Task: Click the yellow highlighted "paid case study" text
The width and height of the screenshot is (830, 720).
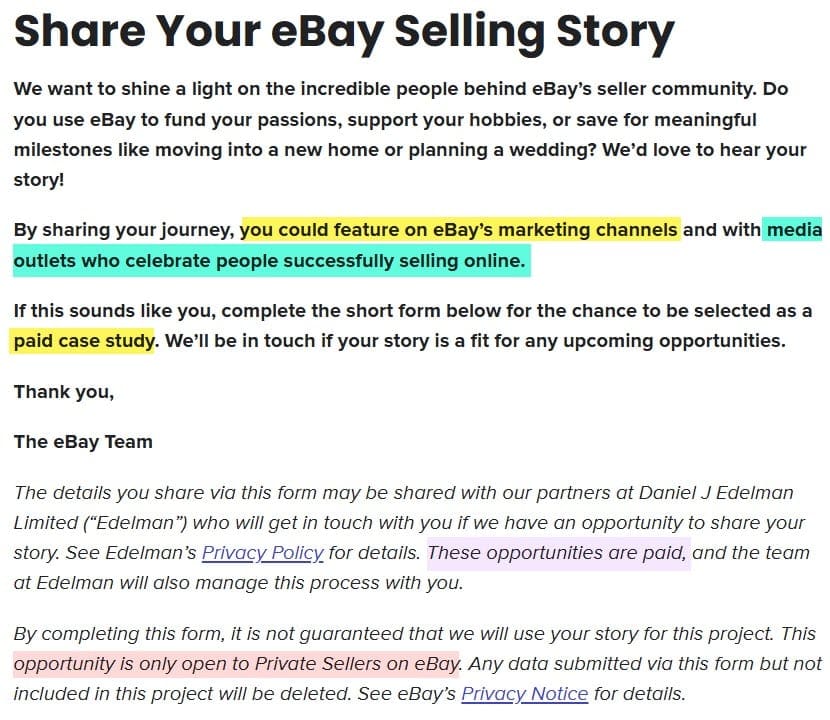Action: click(84, 341)
